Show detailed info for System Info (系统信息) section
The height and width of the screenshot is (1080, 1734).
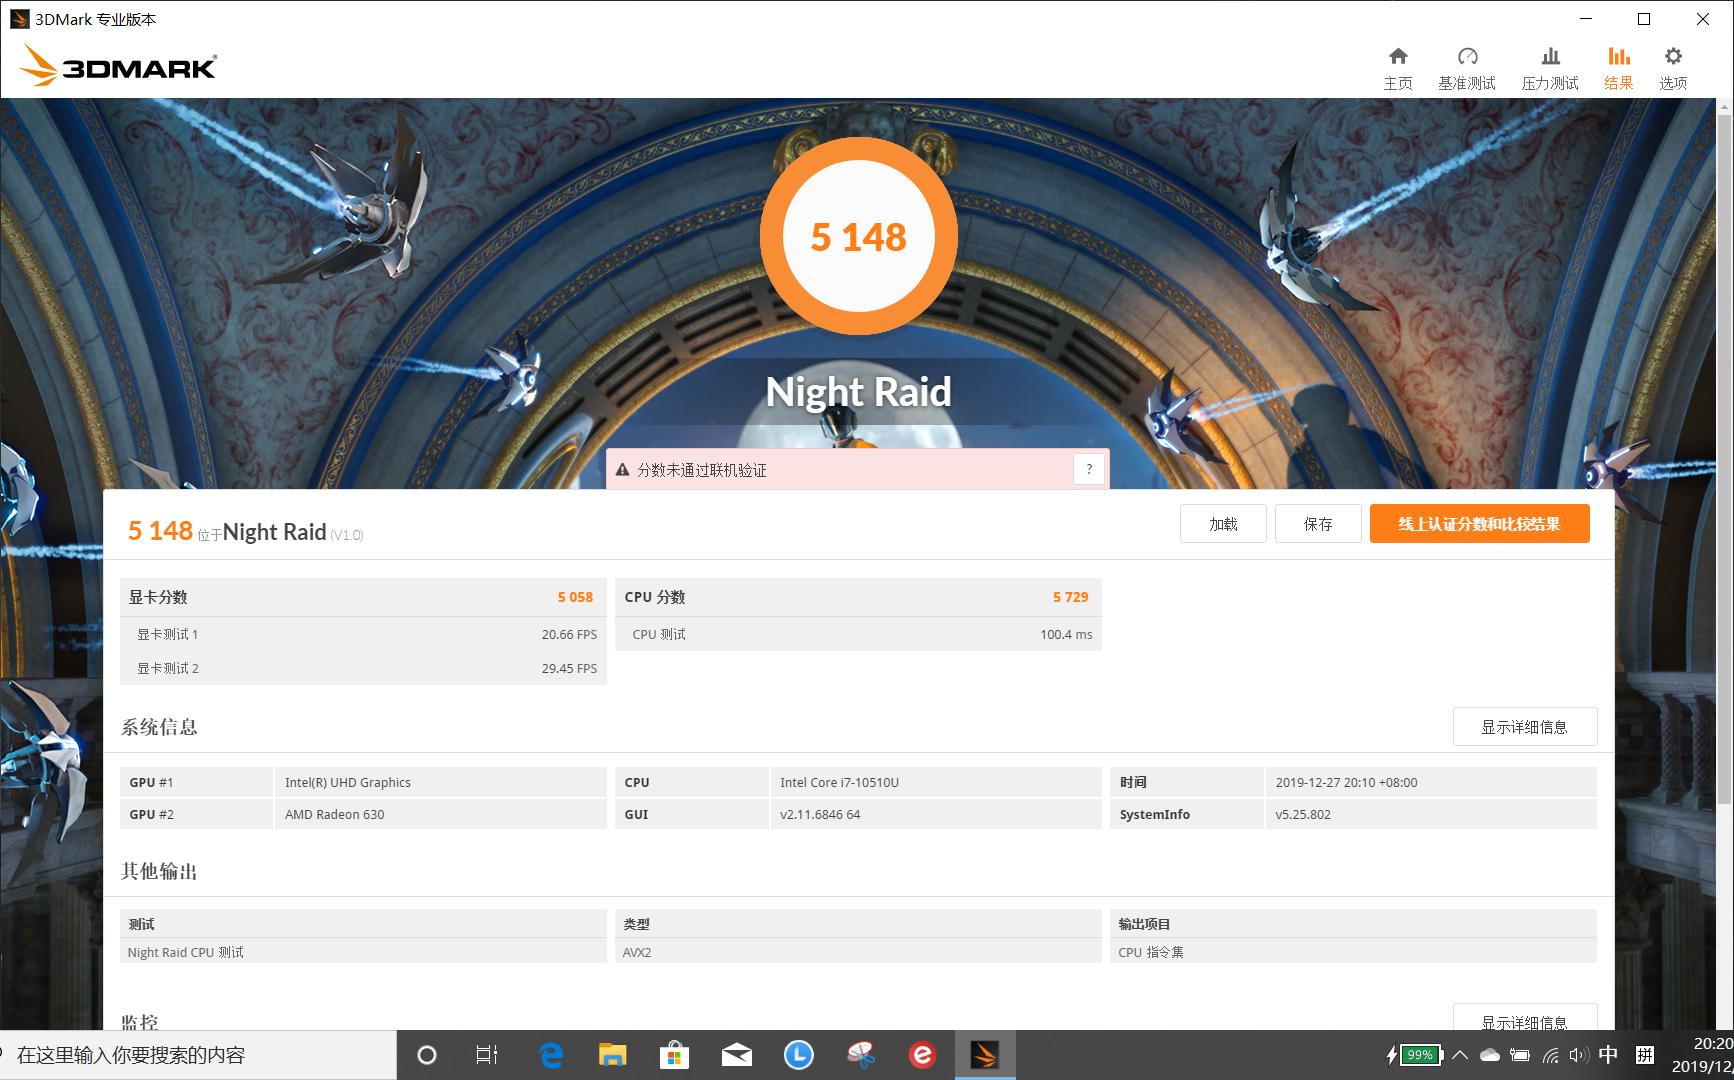[1524, 727]
